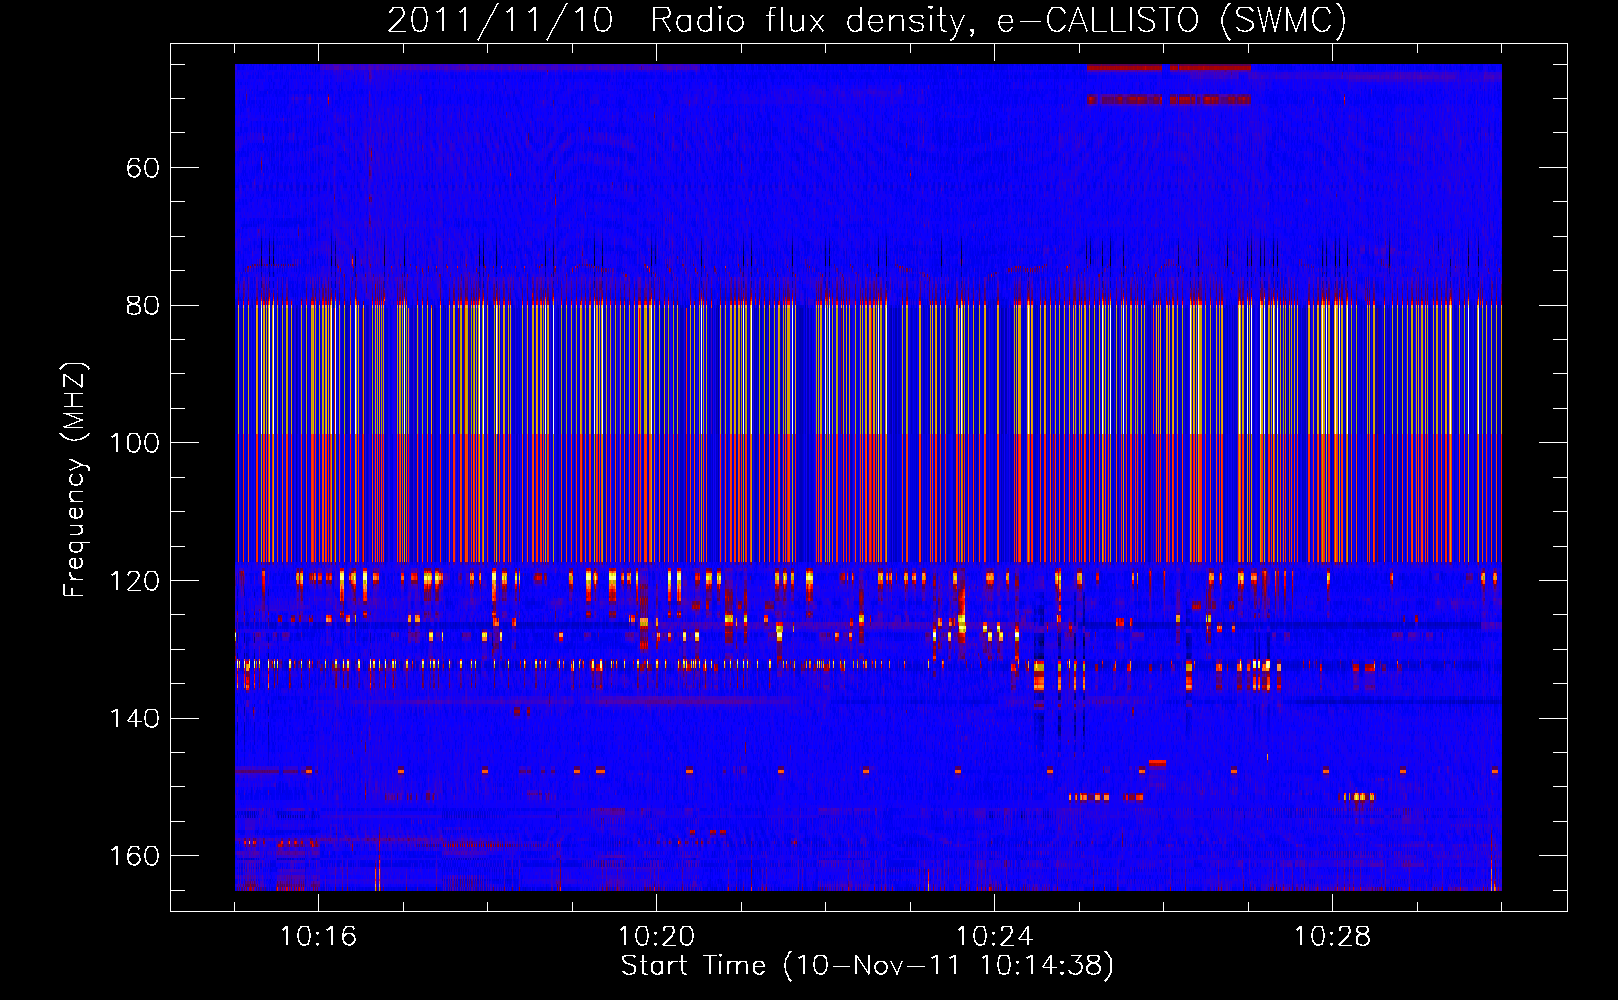Click the 140 MHz frequency tick label
The image size is (1618, 1000).
[134, 719]
